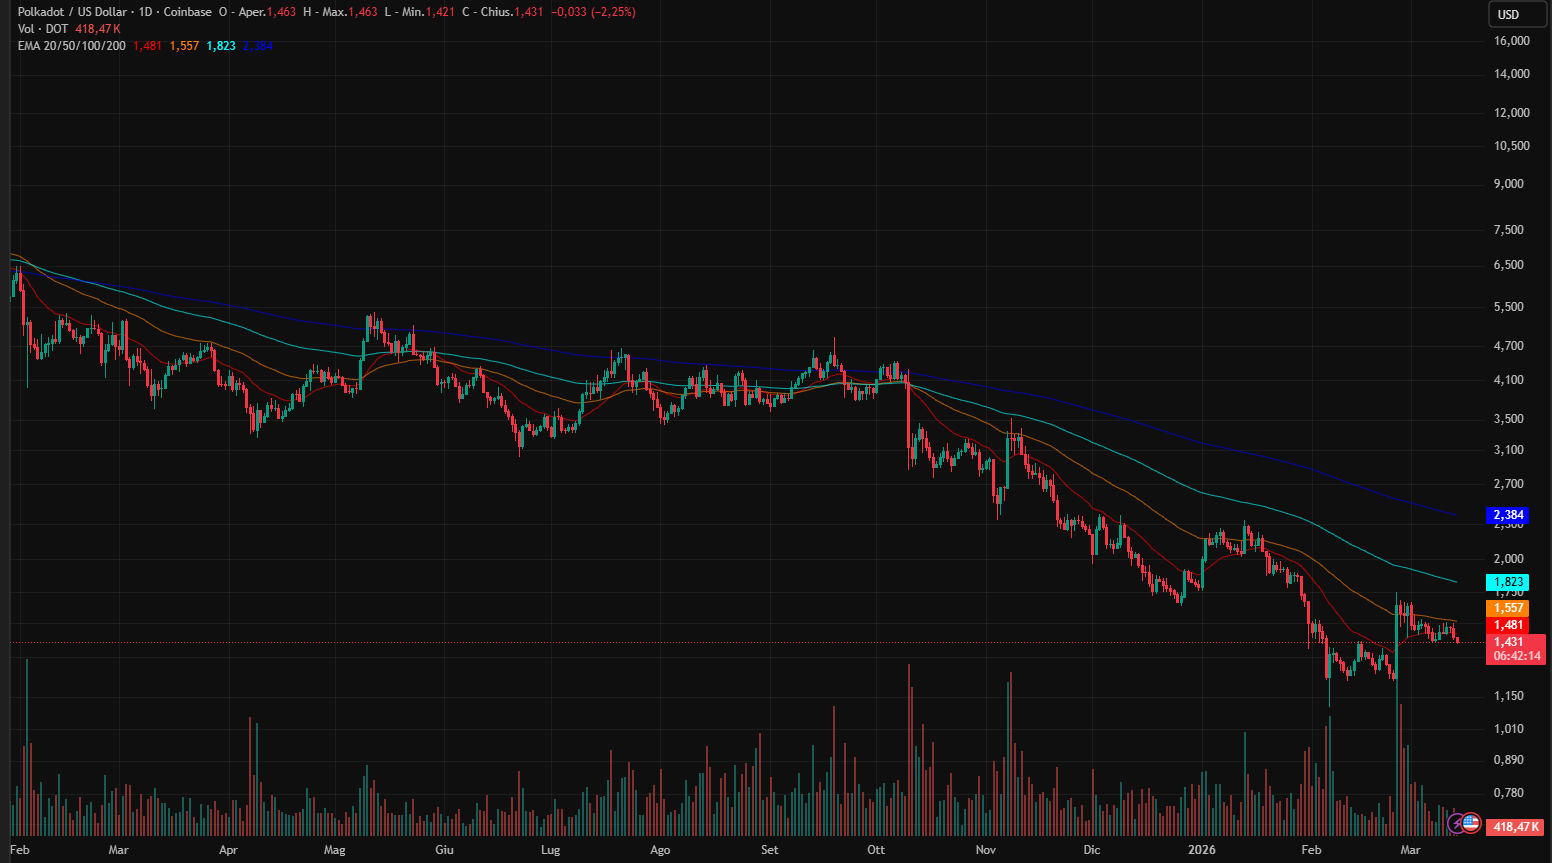Click the 0,780 price level on scale
Viewport: 1552px width, 863px height.
point(1509,793)
